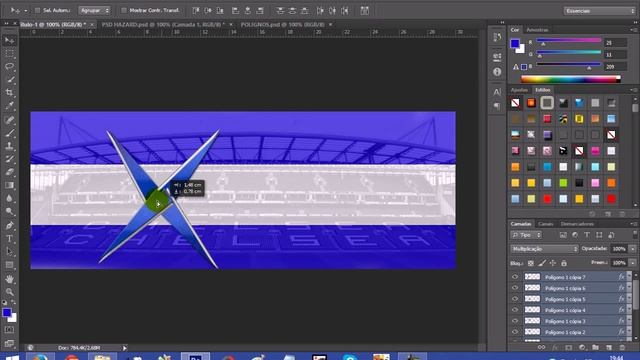Toggle the layer filtering on/off switch
The width and height of the screenshot is (640, 360).
(635, 234)
